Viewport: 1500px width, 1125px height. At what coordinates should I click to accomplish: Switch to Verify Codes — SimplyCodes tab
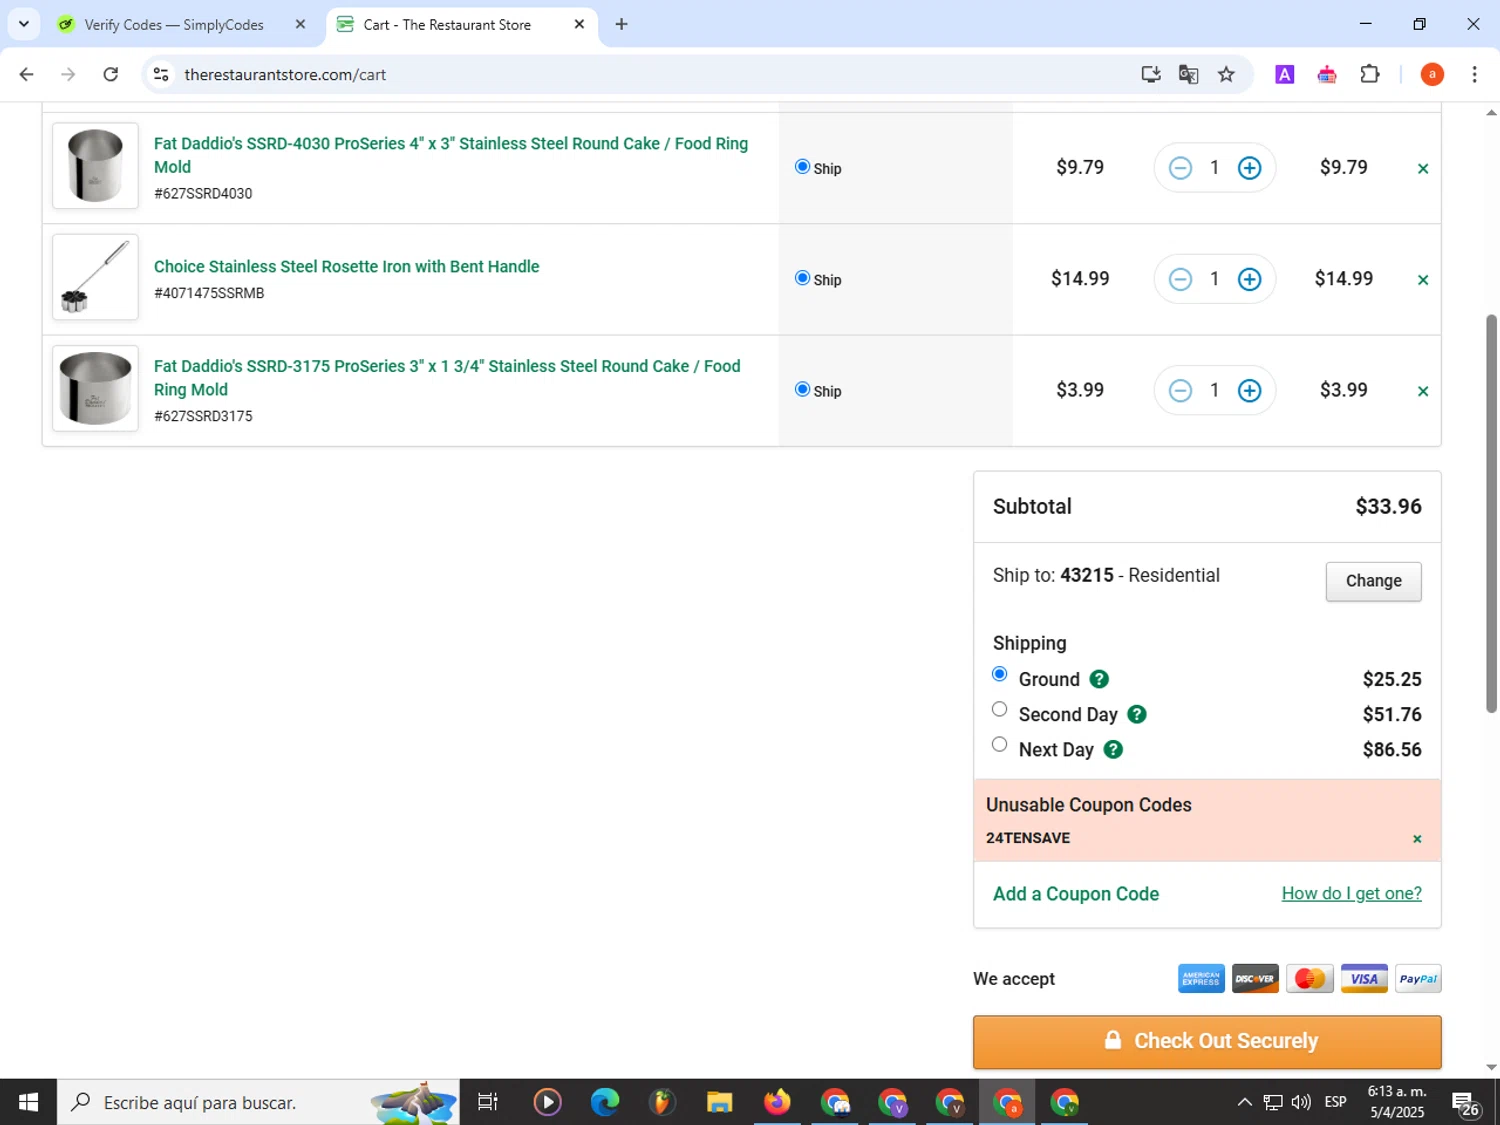[174, 25]
